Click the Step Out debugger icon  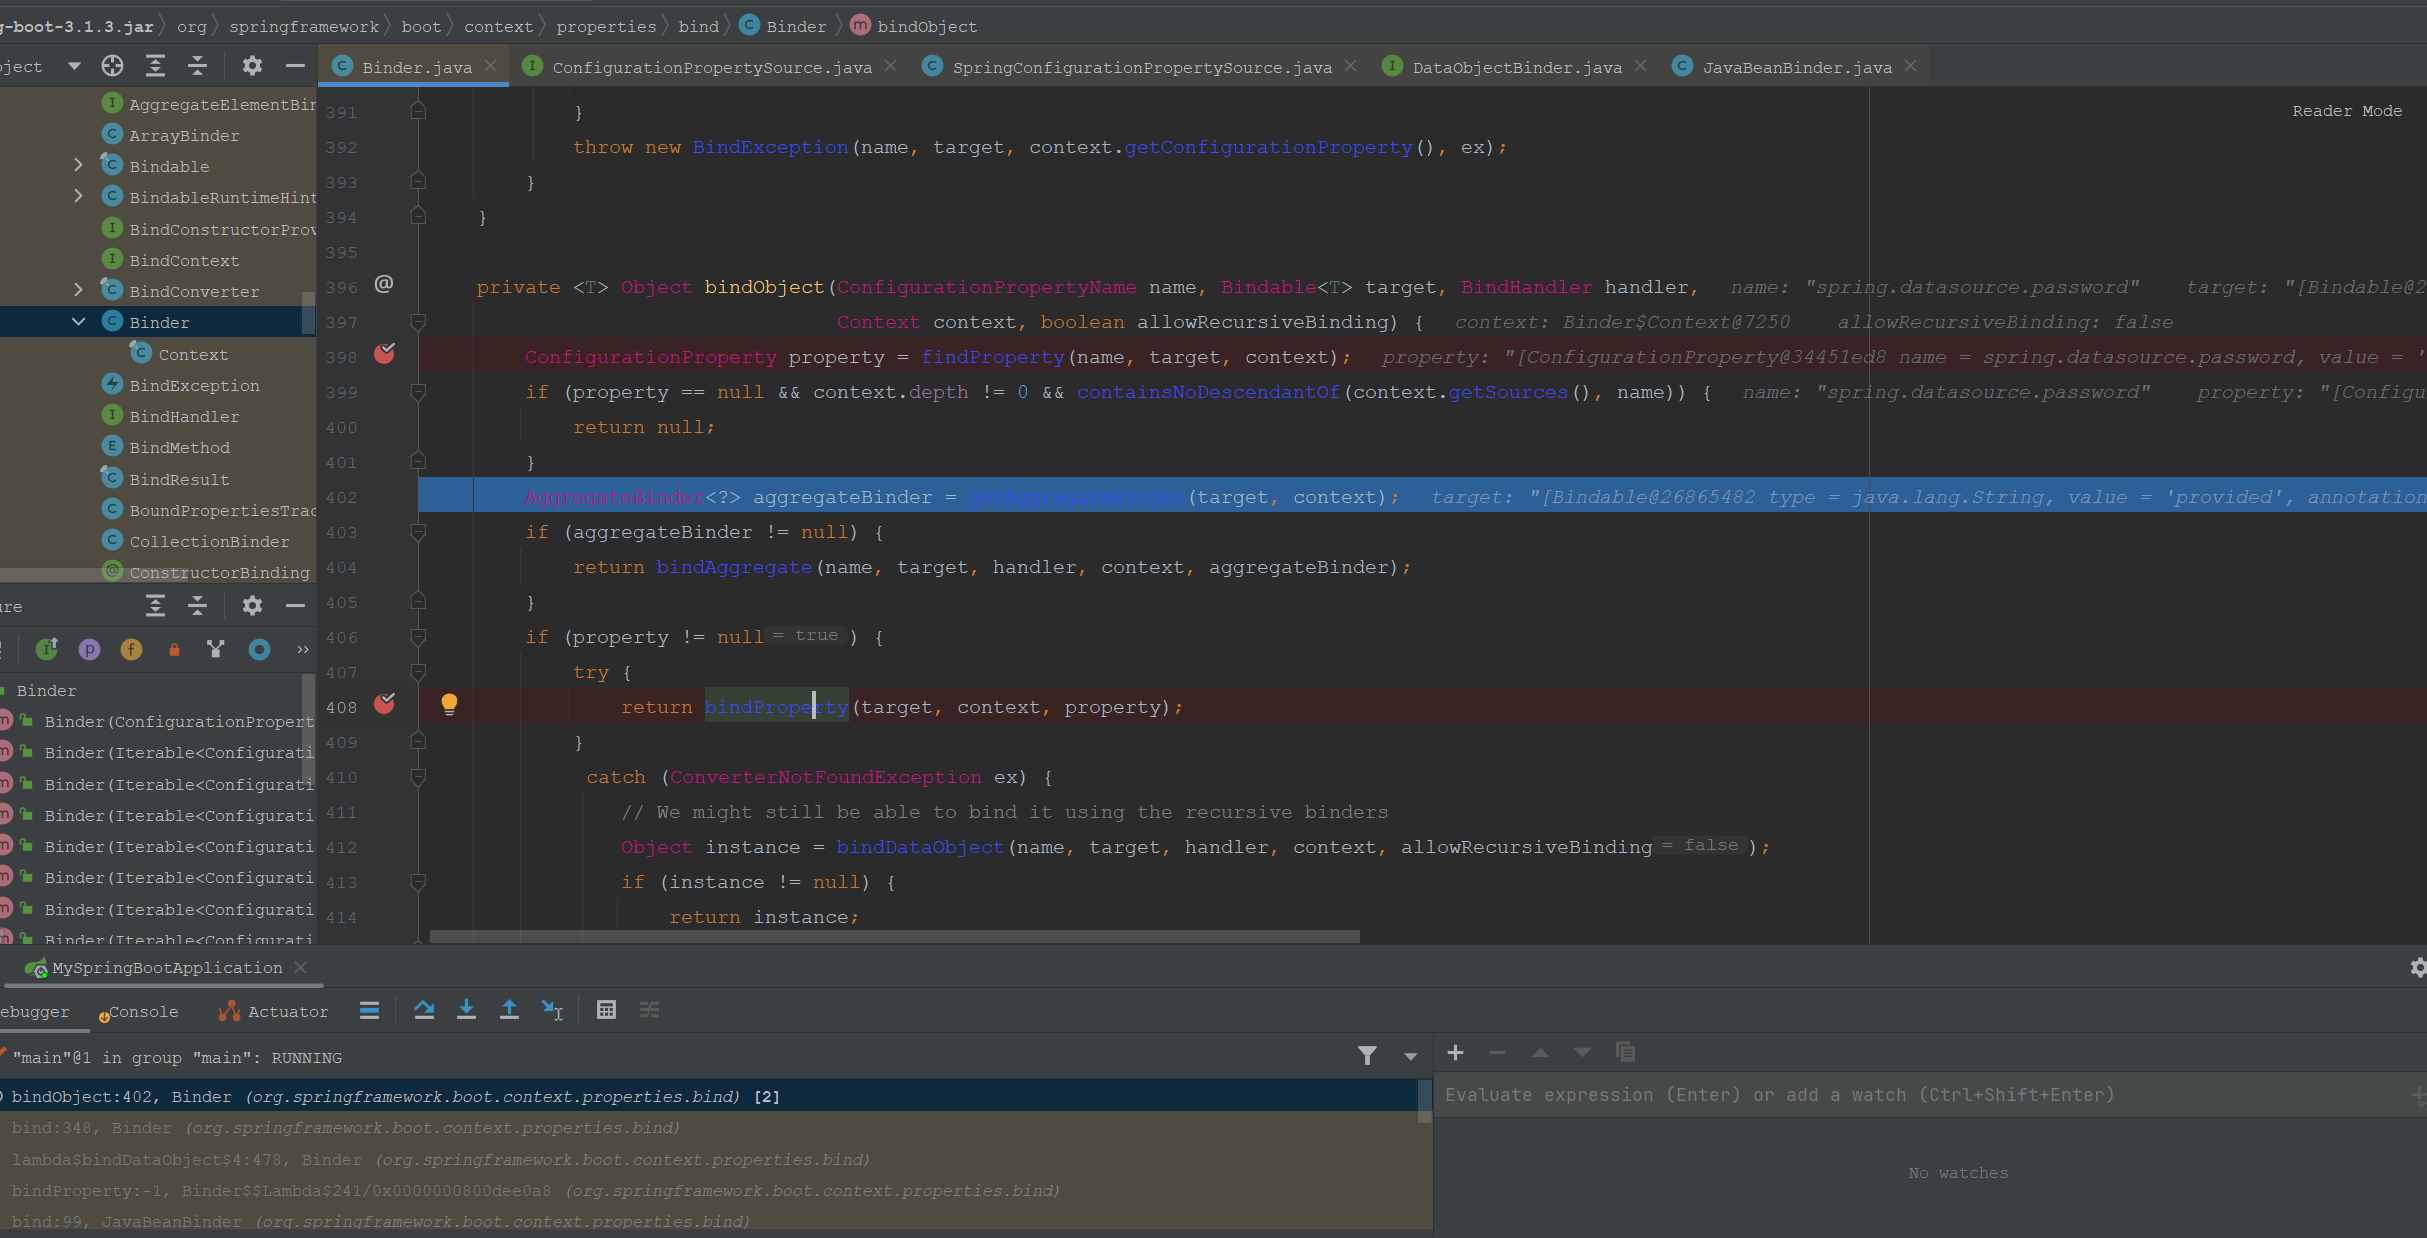coord(509,1010)
